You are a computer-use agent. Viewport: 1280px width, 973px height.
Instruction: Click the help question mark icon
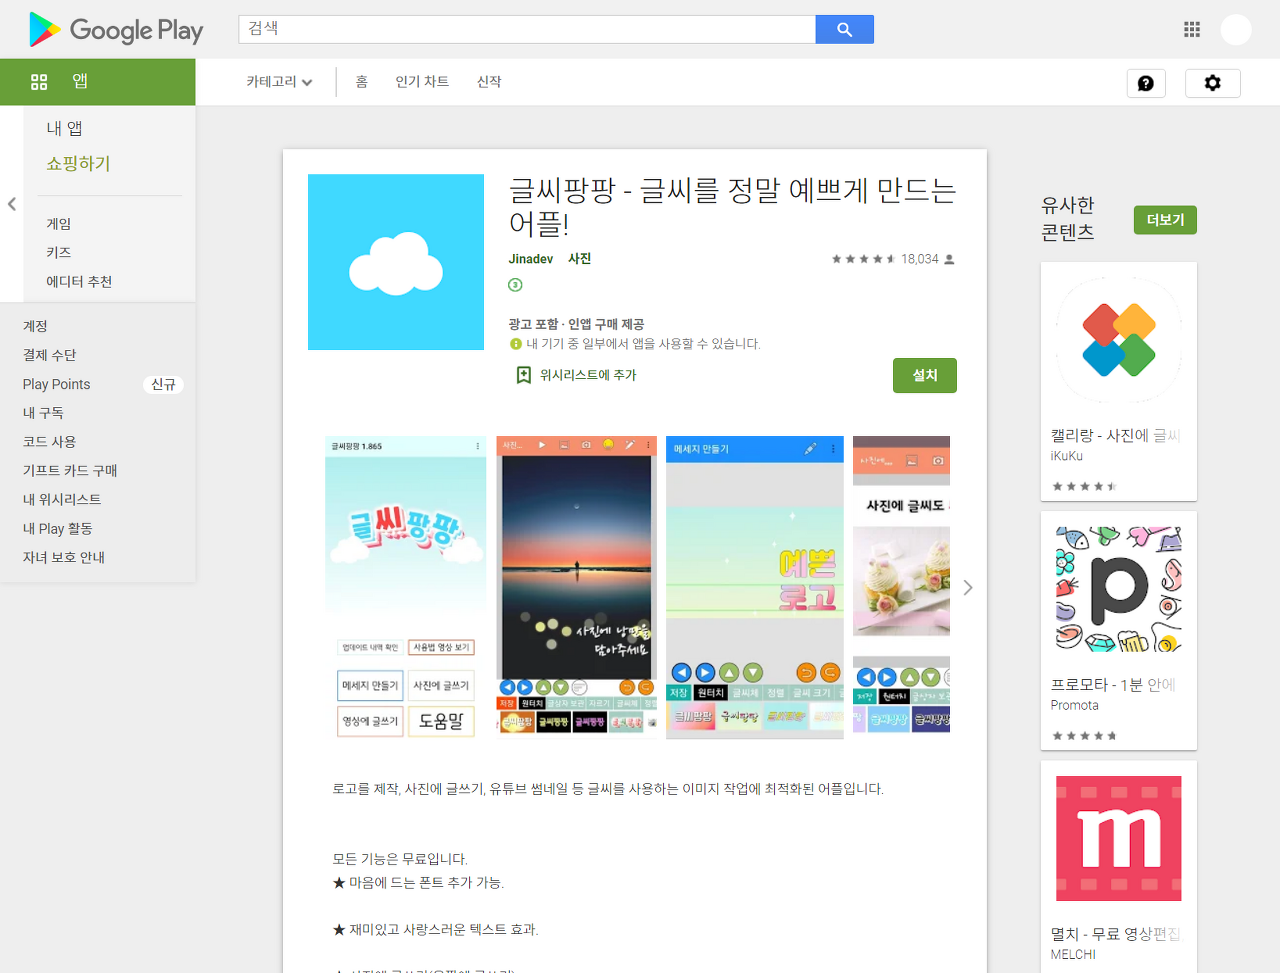pyautogui.click(x=1146, y=83)
